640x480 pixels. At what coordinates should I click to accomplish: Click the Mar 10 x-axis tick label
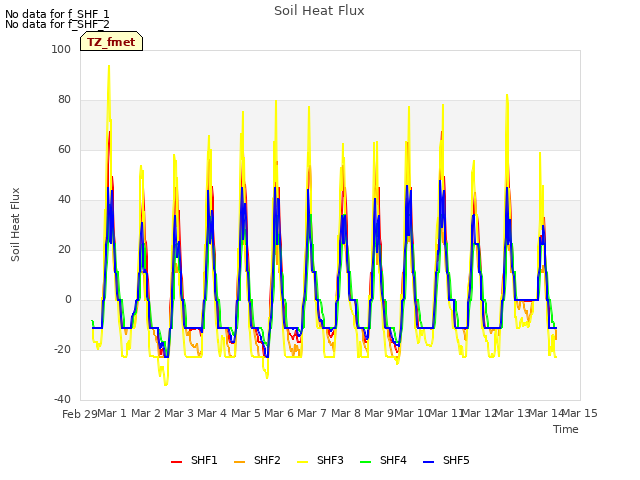pyautogui.click(x=412, y=413)
